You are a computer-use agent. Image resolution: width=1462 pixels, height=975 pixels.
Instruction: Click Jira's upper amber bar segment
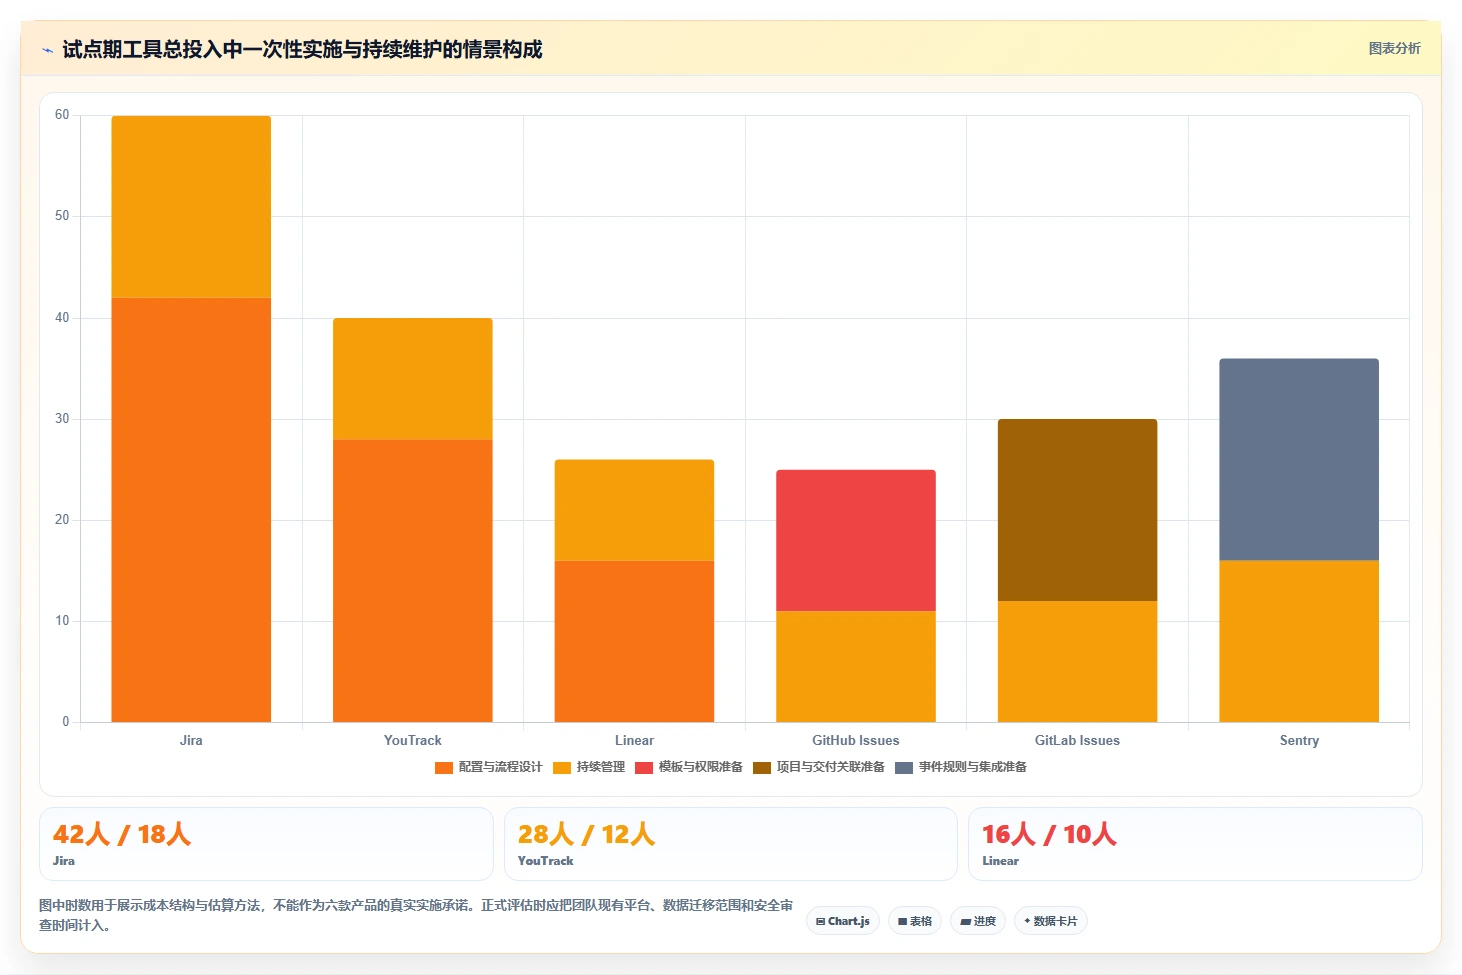point(191,207)
